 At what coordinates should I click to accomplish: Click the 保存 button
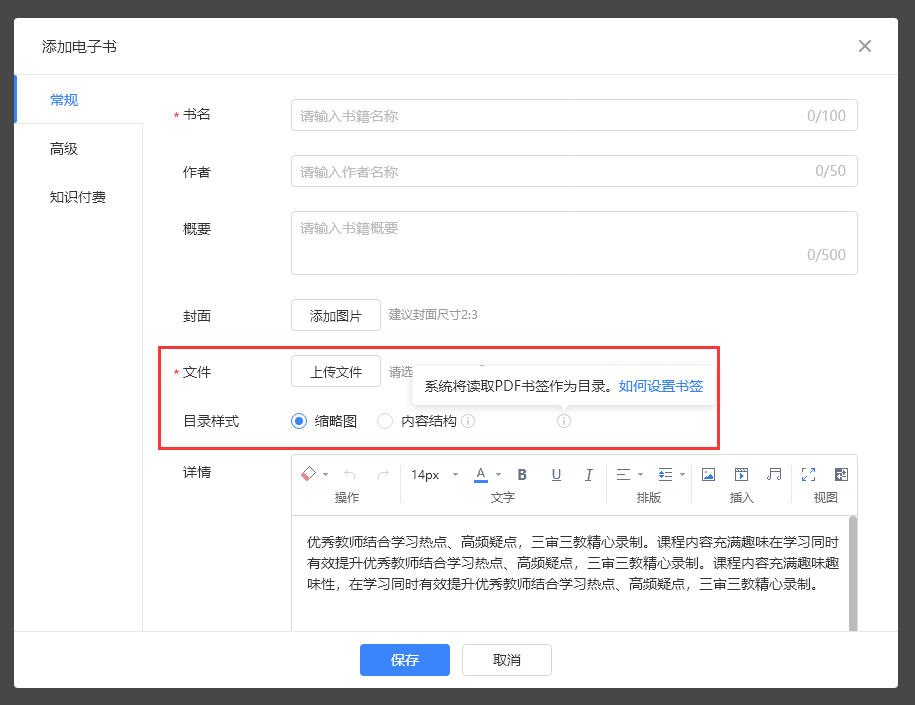(x=404, y=660)
